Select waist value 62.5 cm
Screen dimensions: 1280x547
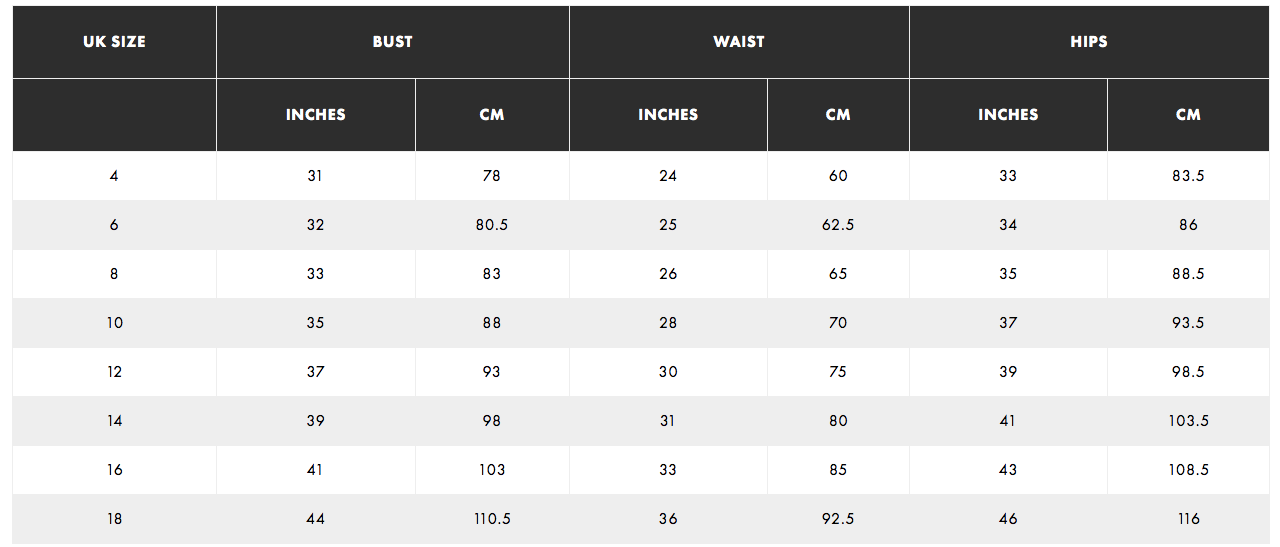[838, 225]
